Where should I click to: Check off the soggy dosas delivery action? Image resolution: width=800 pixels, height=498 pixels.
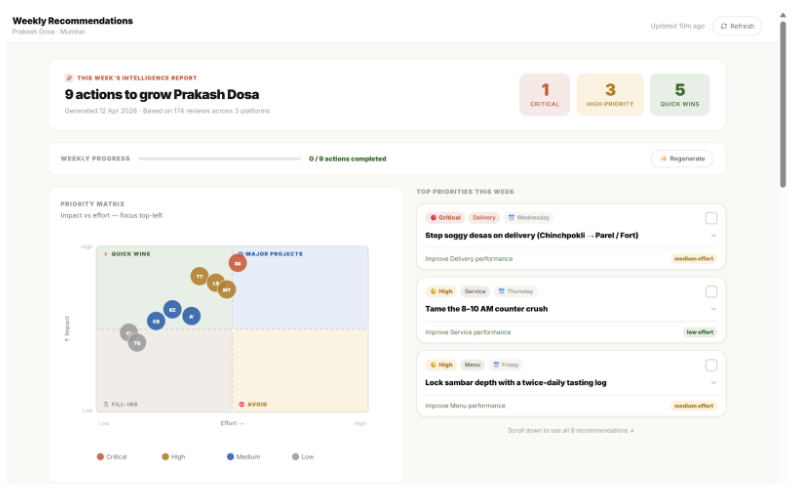[x=711, y=218]
